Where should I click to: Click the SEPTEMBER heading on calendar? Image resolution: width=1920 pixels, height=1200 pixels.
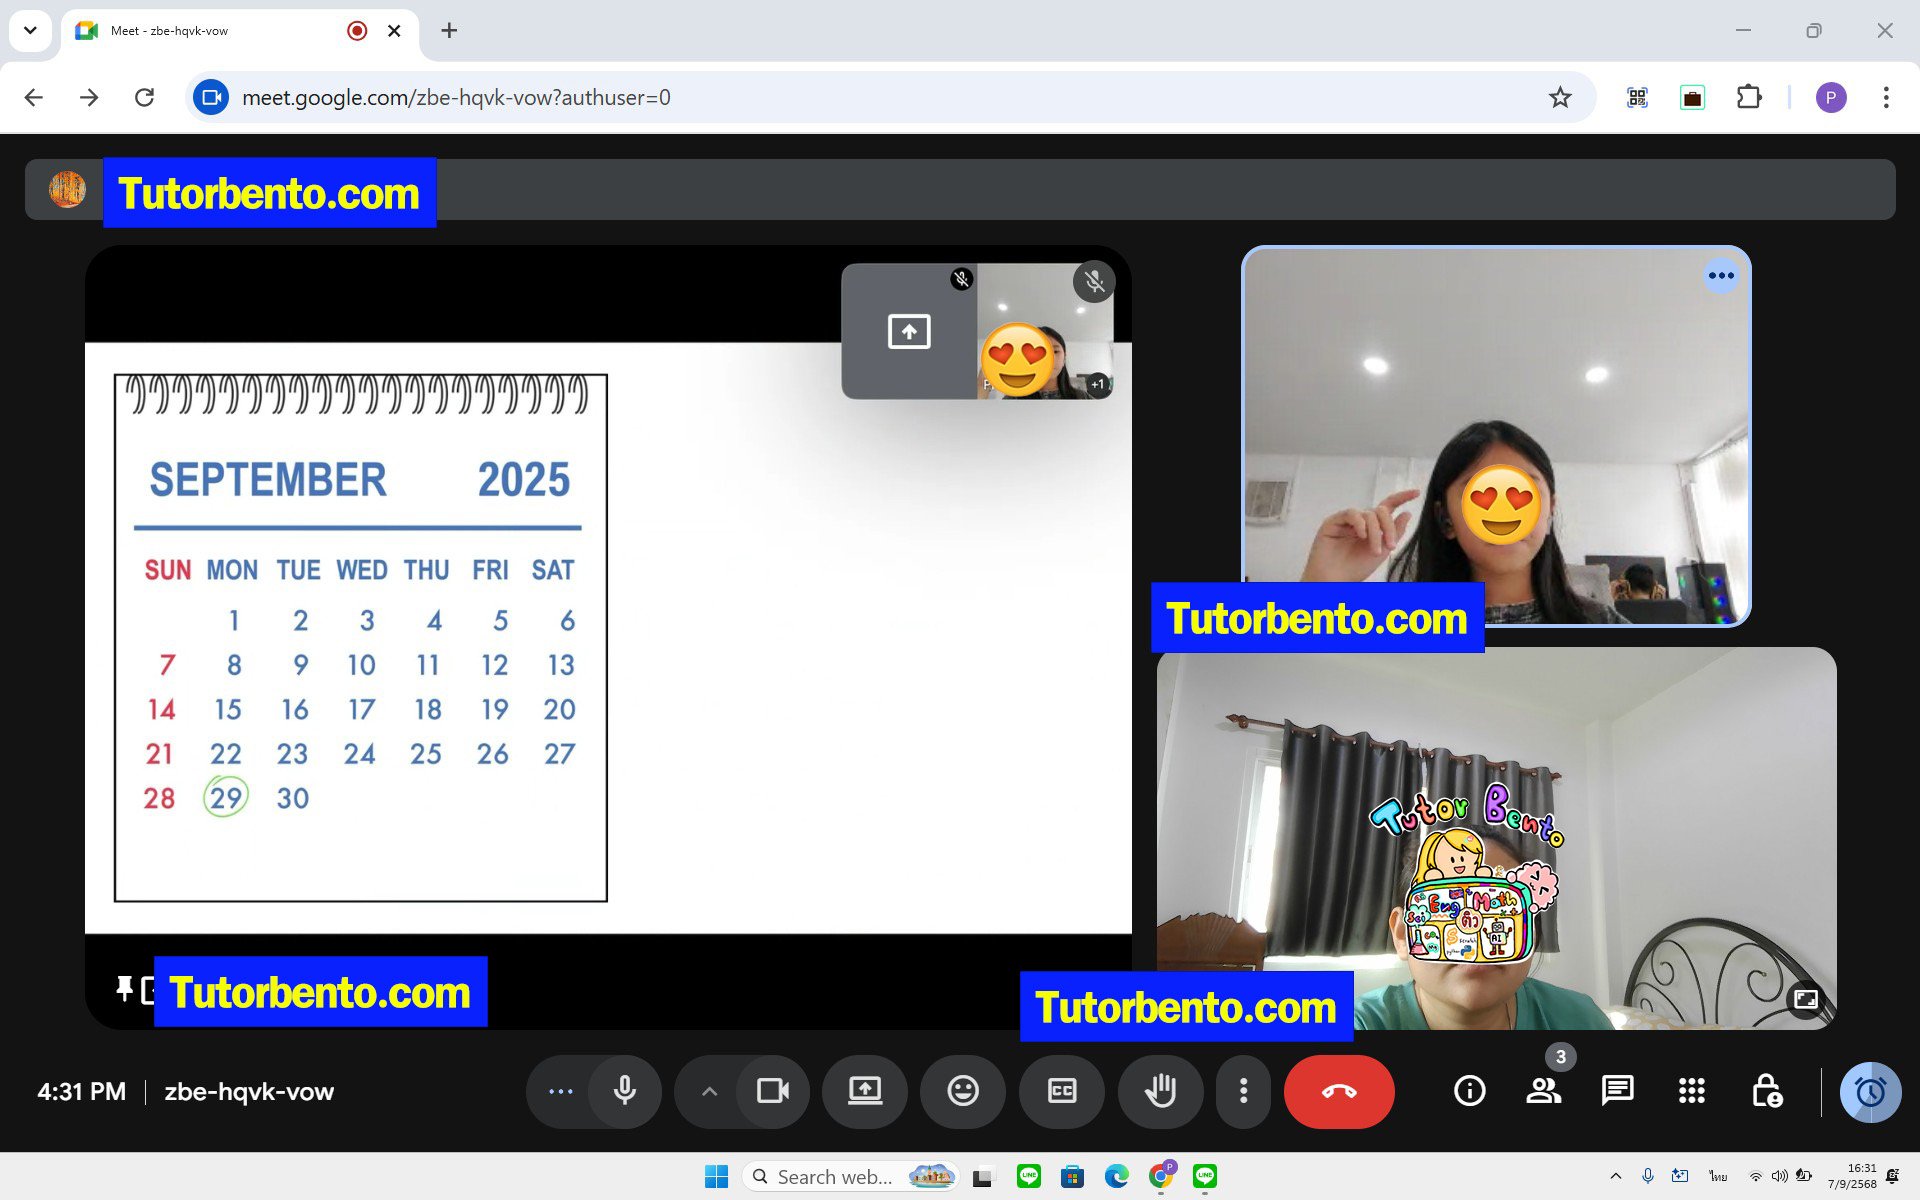(x=268, y=480)
